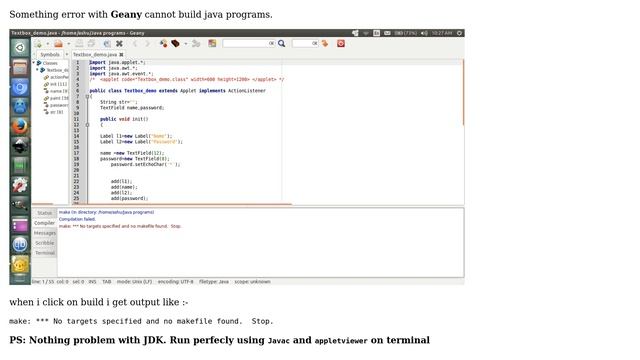Open qBittorrent from the launcher

(20, 245)
